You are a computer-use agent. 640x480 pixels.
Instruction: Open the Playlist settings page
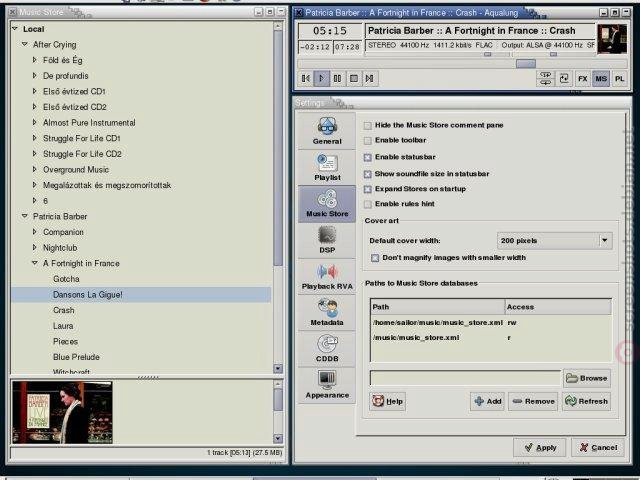tap(327, 167)
